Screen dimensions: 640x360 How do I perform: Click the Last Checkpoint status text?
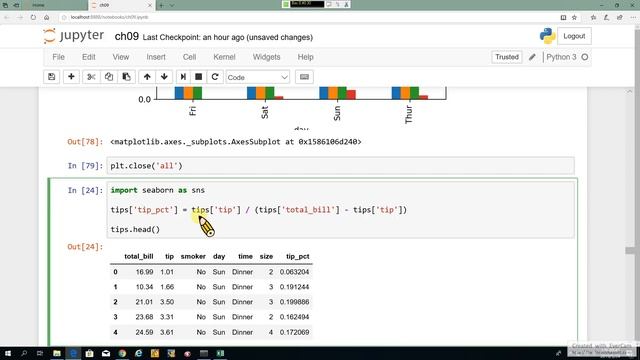227,37
